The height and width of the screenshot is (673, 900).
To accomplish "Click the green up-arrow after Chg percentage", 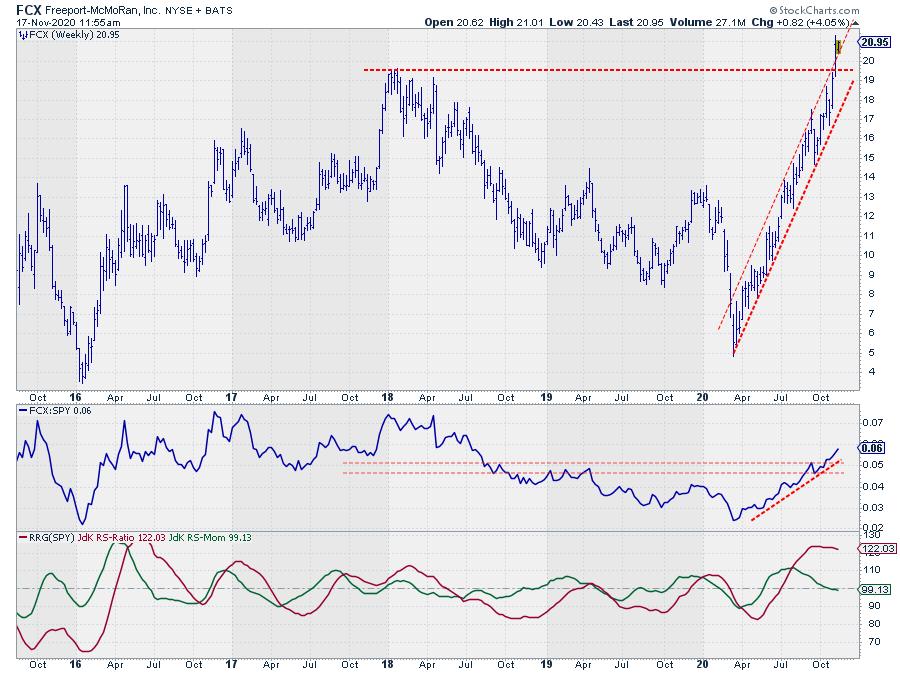I will (853, 21).
